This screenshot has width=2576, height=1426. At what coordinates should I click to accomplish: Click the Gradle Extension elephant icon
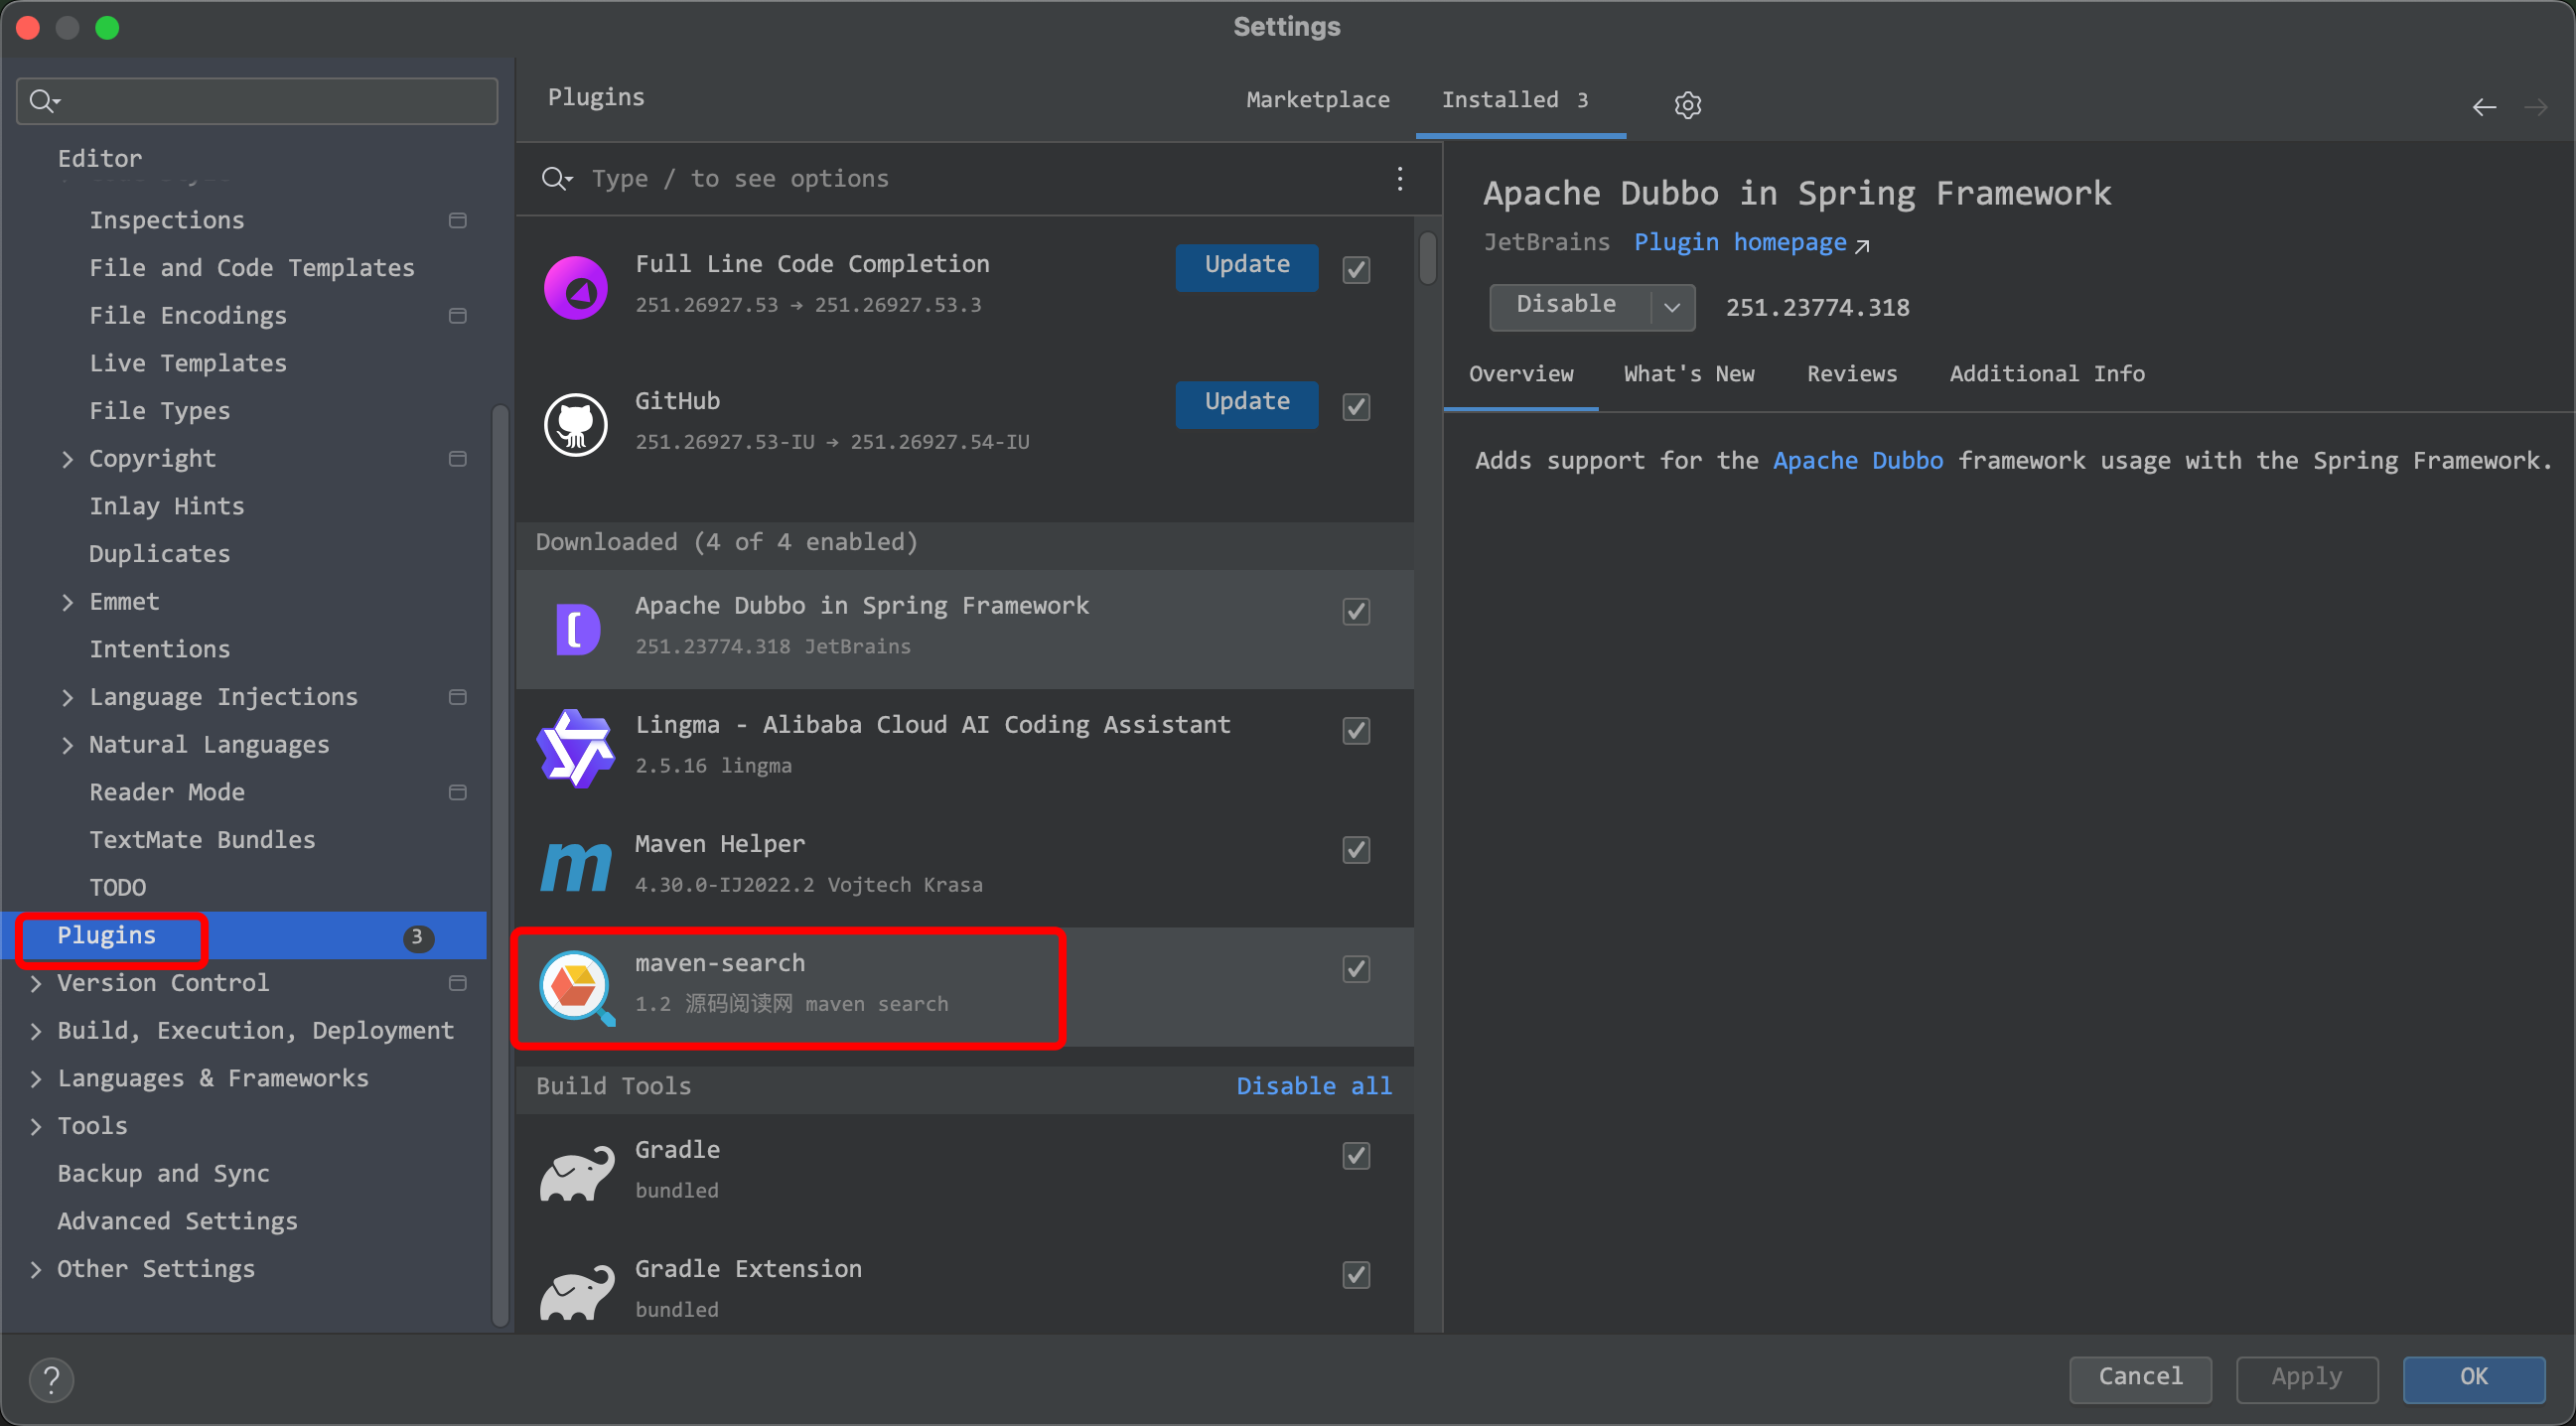577,1292
